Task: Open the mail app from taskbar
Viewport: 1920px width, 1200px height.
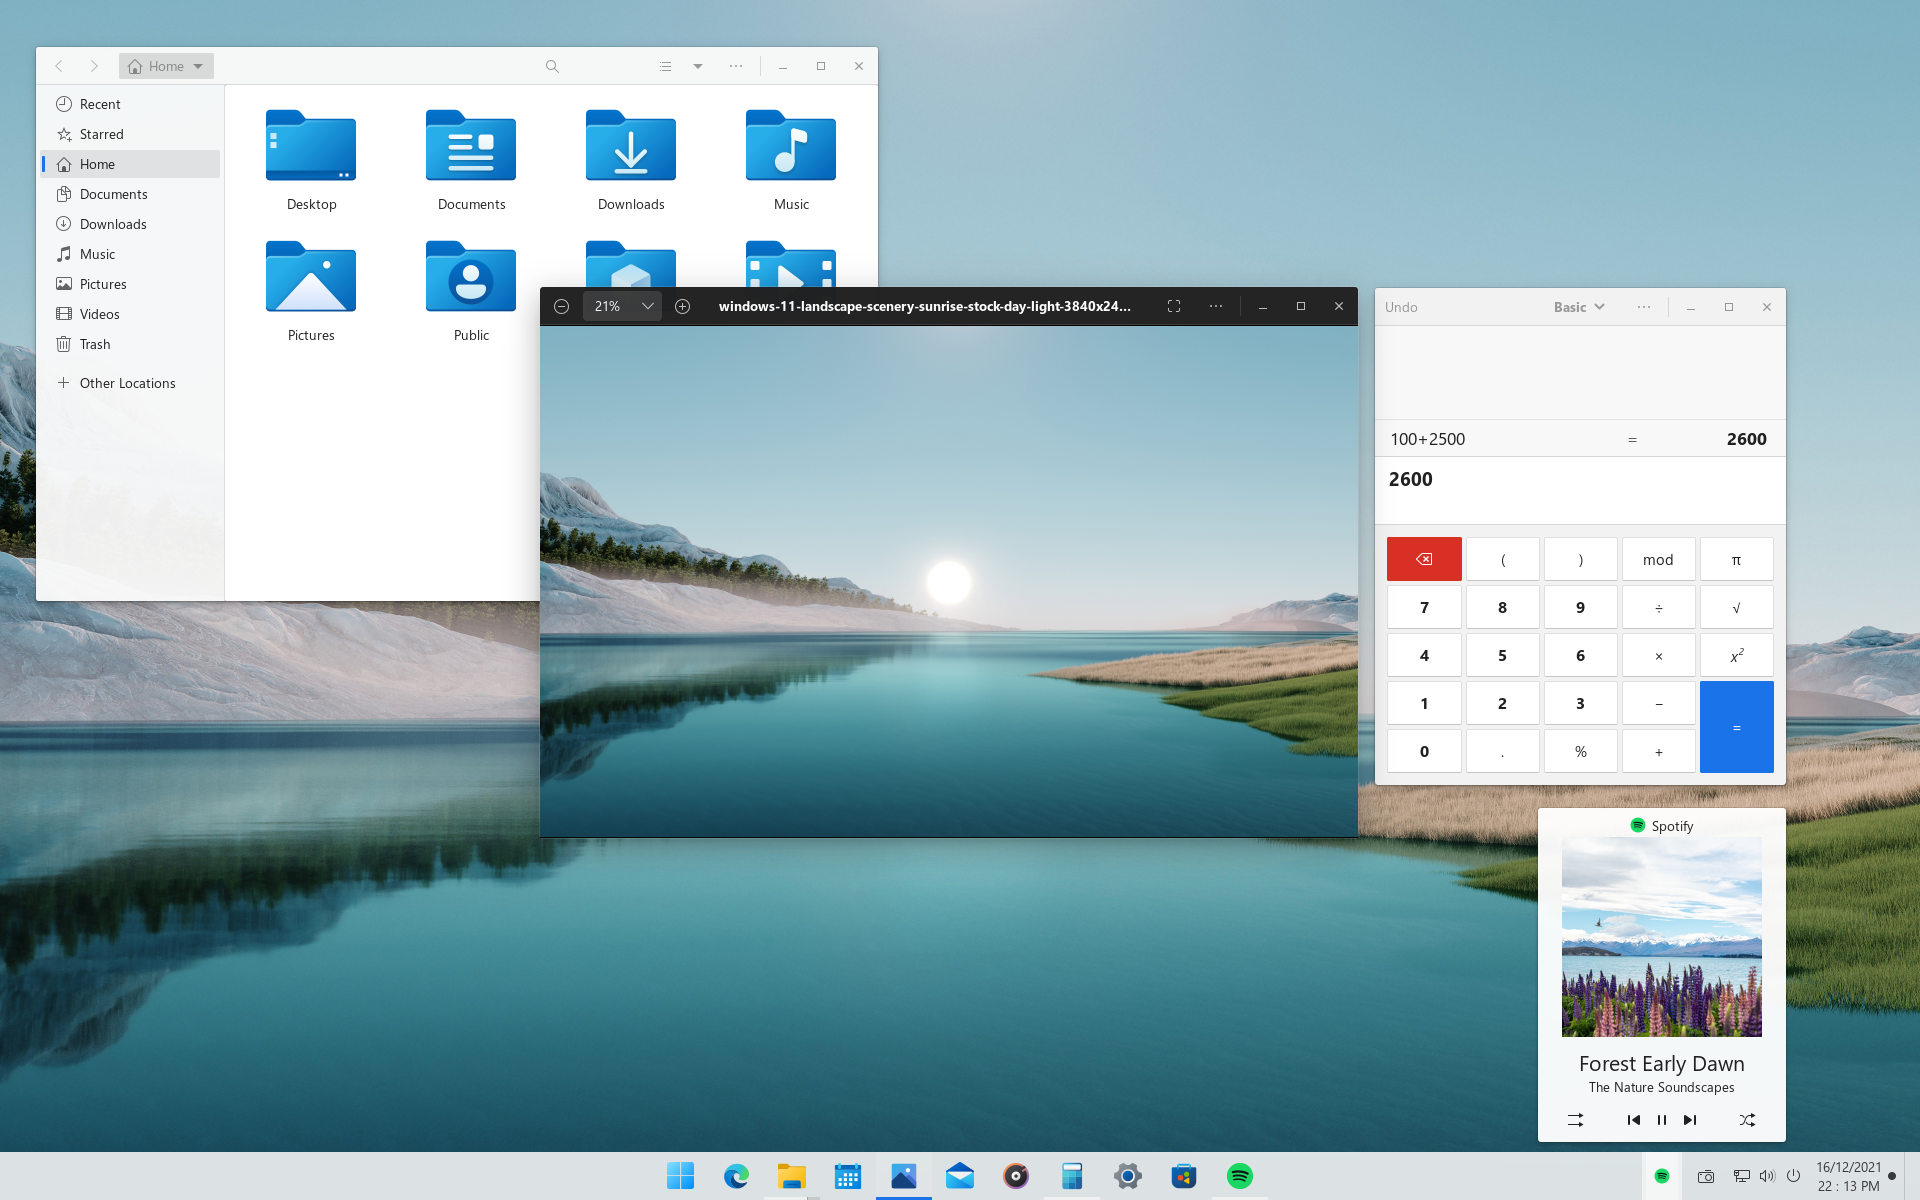Action: tap(960, 1176)
